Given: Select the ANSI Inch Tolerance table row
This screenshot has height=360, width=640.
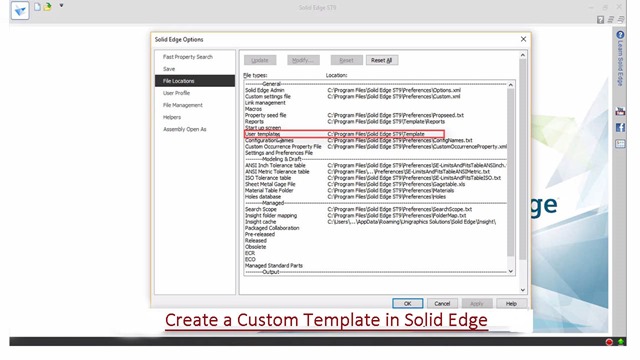Looking at the screenshot, I should (x=376, y=165).
